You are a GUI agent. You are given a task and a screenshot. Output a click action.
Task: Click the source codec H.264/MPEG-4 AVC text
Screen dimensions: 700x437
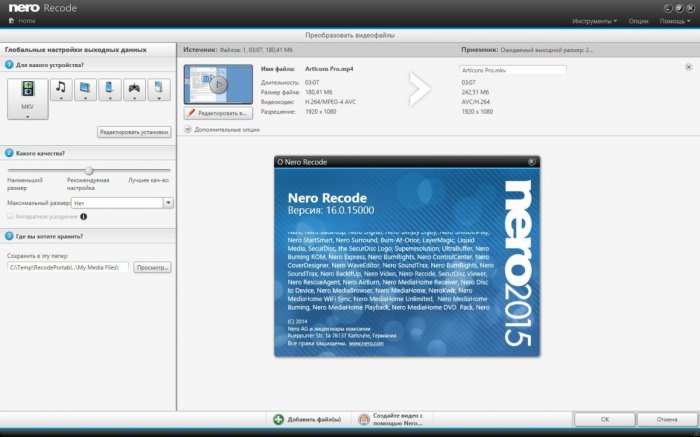pos(330,102)
